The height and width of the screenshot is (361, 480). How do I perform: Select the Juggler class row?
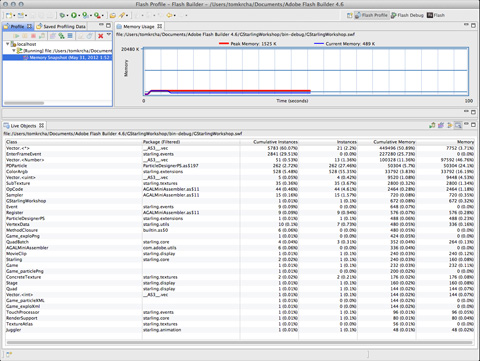point(240,330)
